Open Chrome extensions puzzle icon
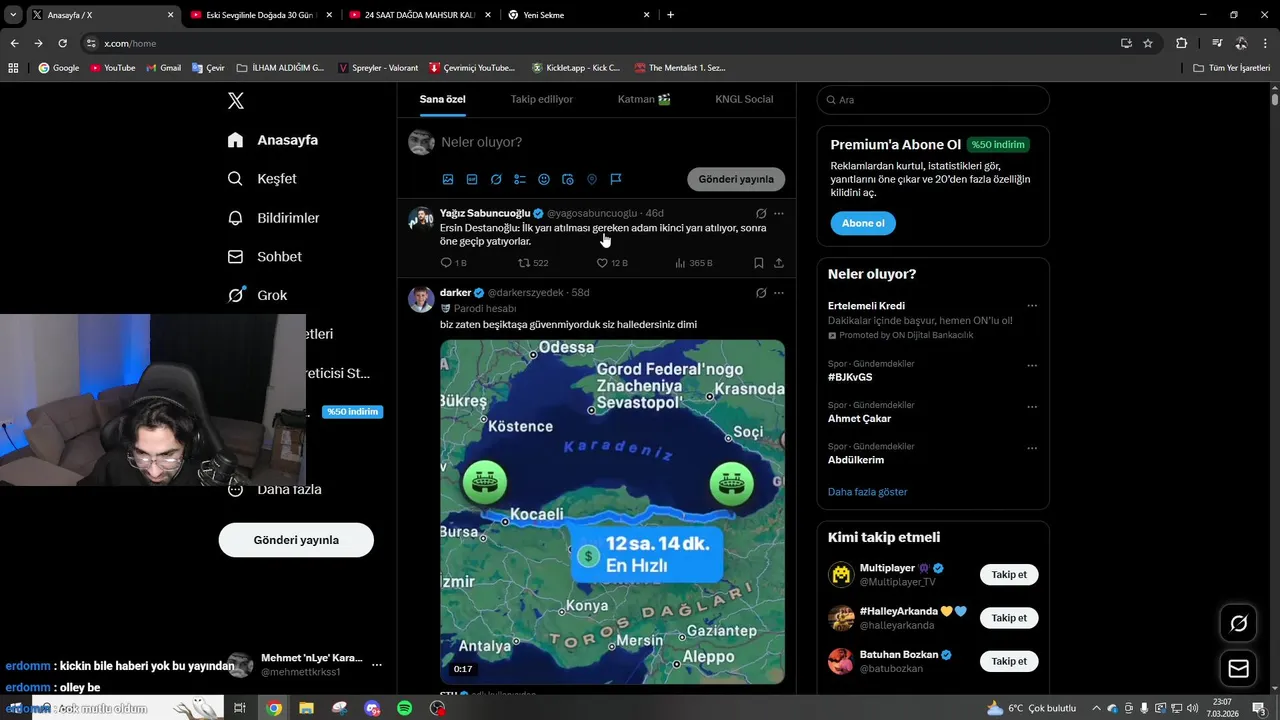 coord(1181,43)
